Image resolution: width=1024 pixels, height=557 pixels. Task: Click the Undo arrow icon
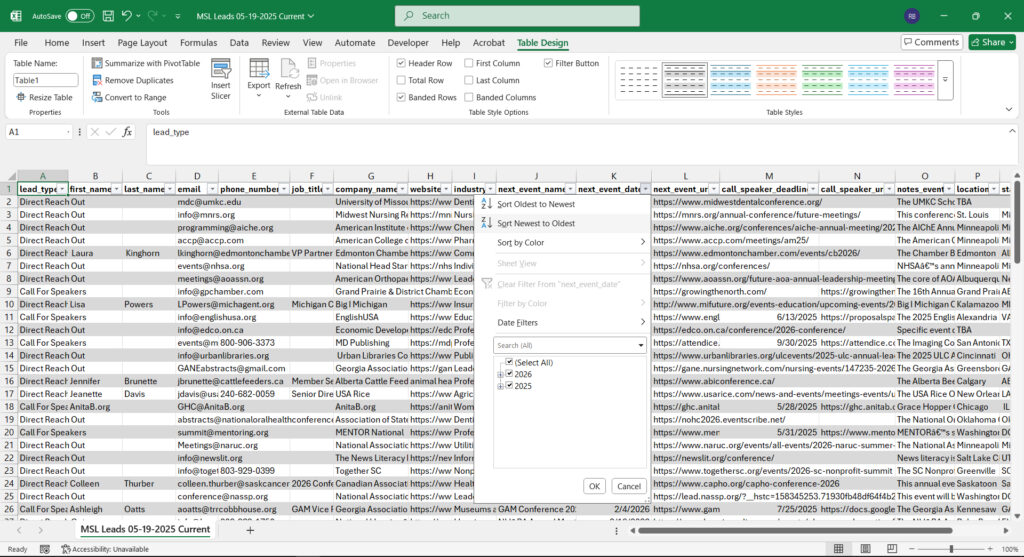(127, 16)
